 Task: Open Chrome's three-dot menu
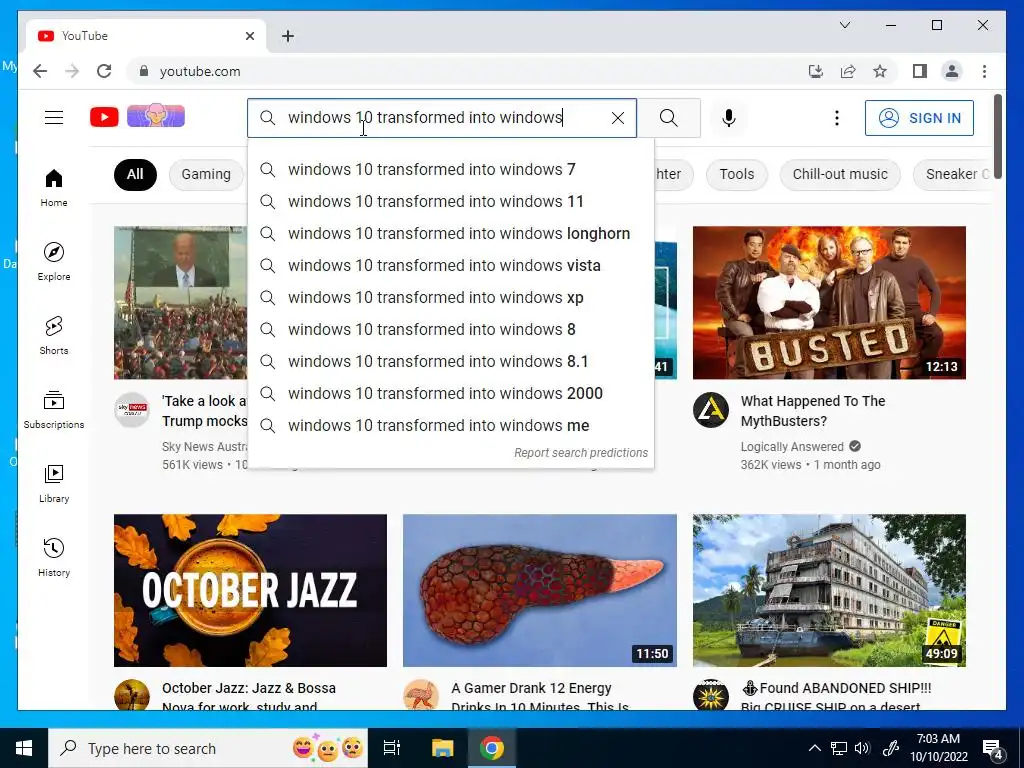pos(984,71)
